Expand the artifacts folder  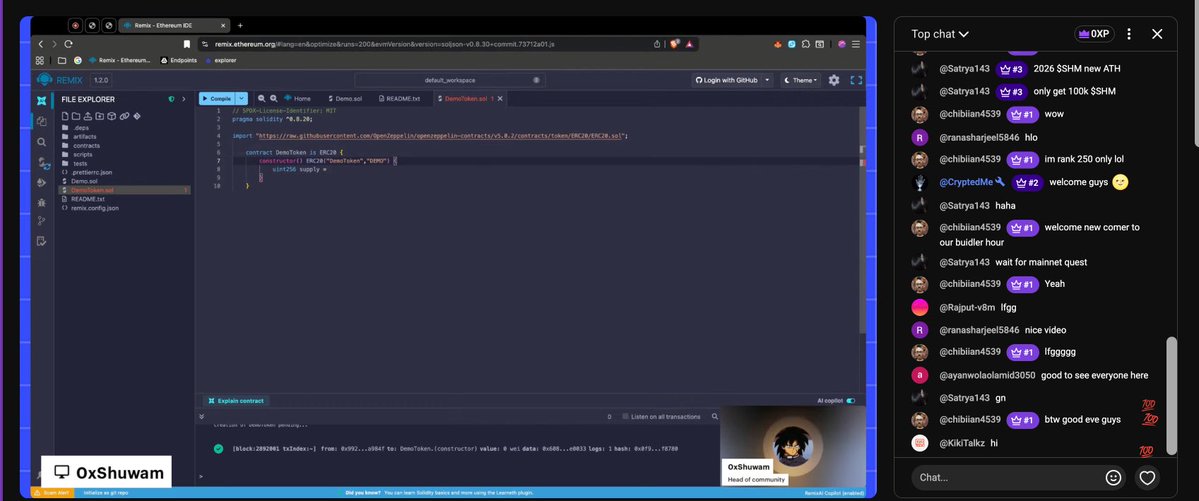84,136
